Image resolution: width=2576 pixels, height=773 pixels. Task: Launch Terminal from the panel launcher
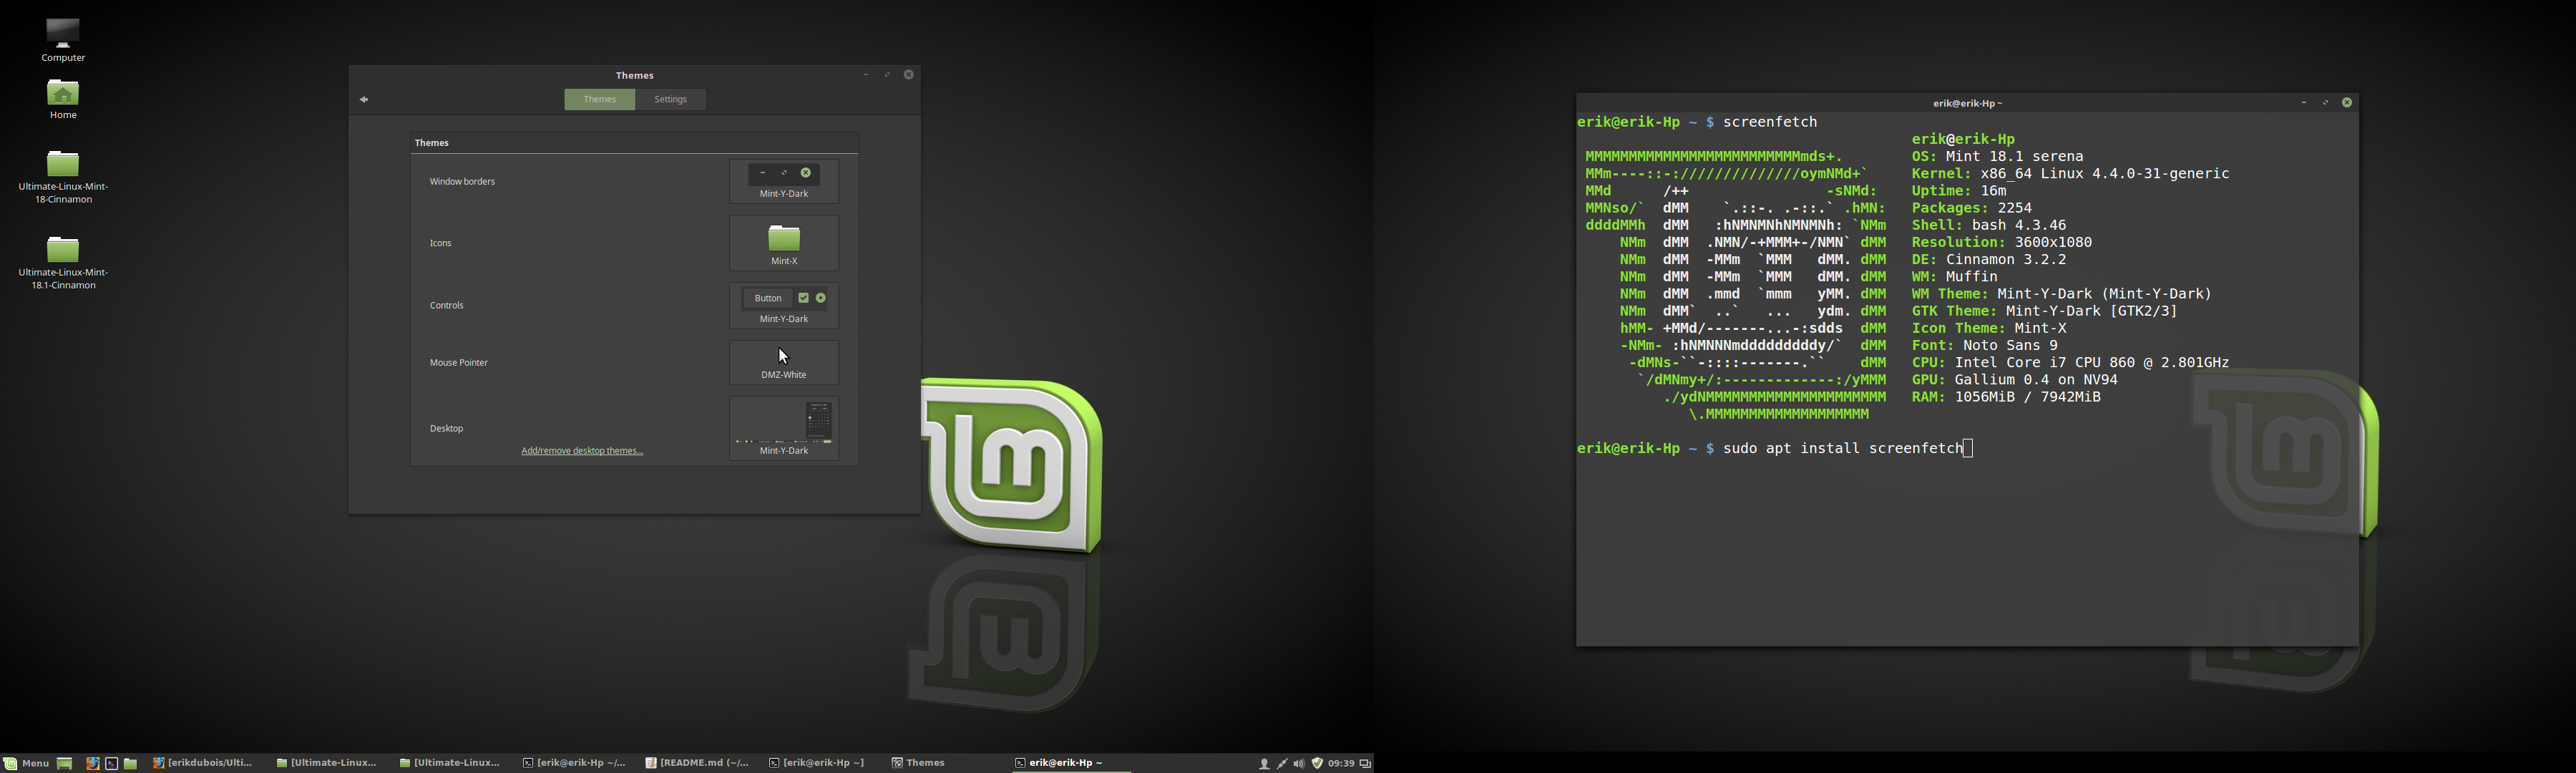pyautogui.click(x=112, y=763)
